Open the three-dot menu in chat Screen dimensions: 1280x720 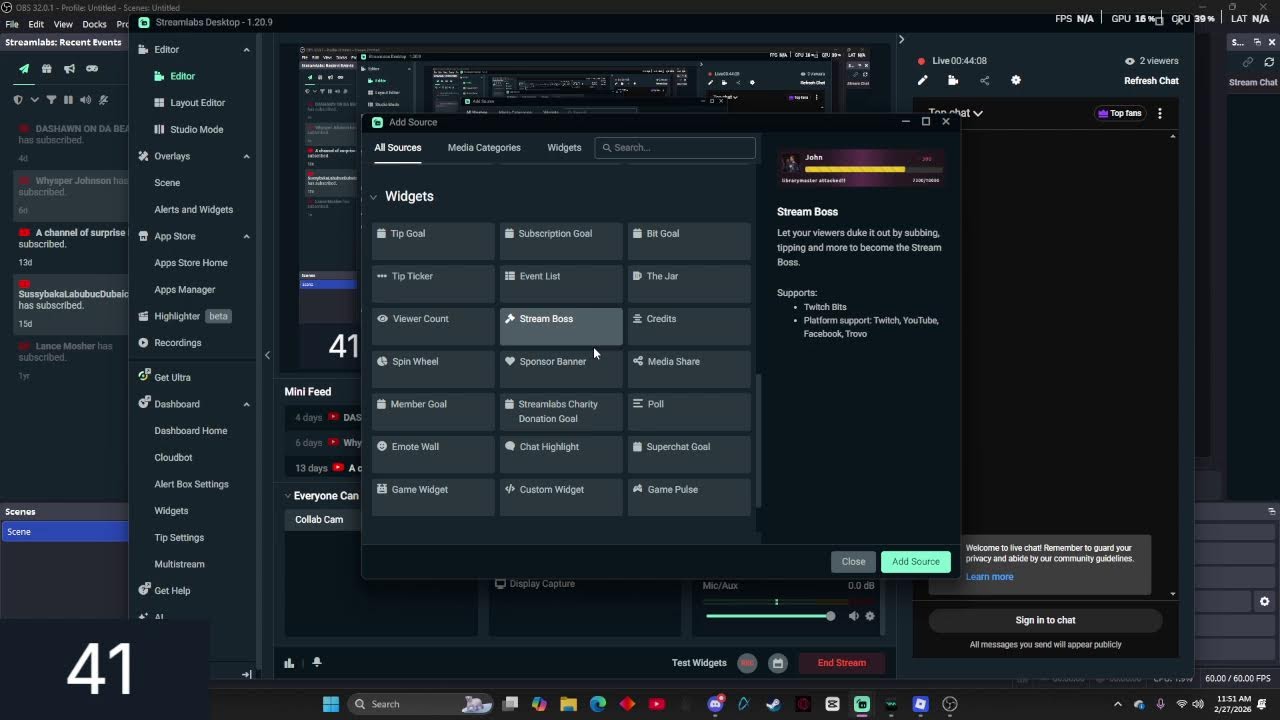(1160, 113)
